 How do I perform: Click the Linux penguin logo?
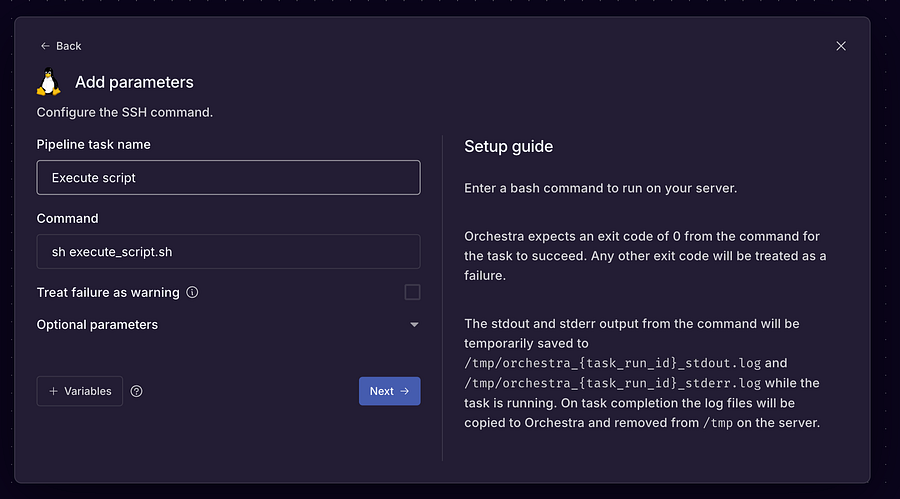[49, 82]
